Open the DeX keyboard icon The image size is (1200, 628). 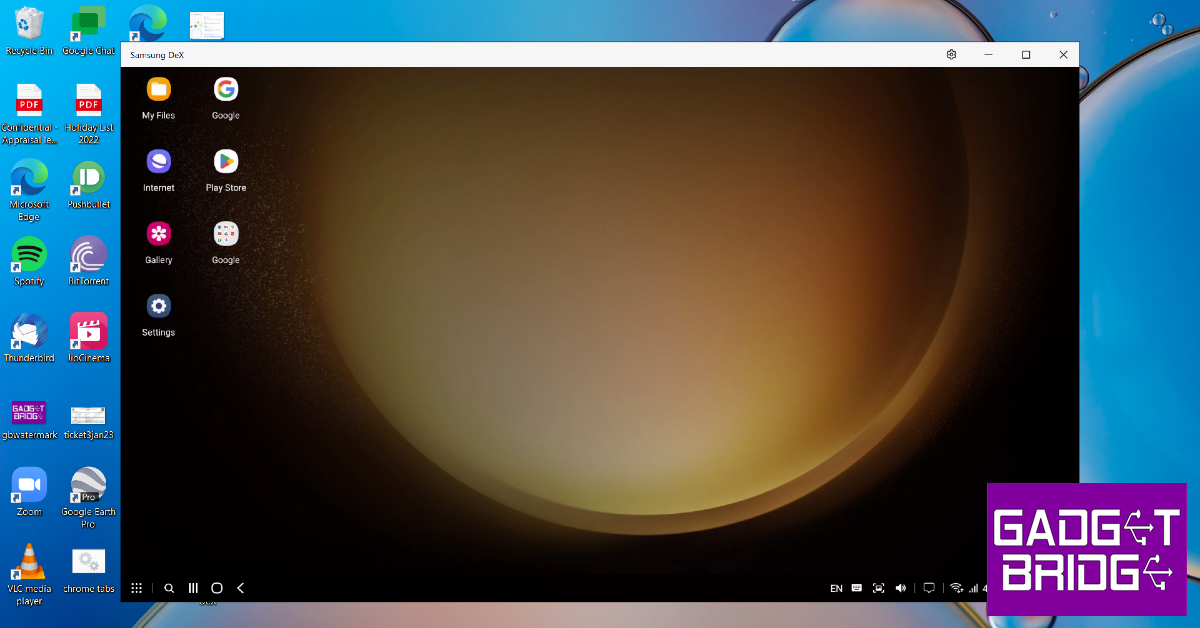click(x=857, y=588)
